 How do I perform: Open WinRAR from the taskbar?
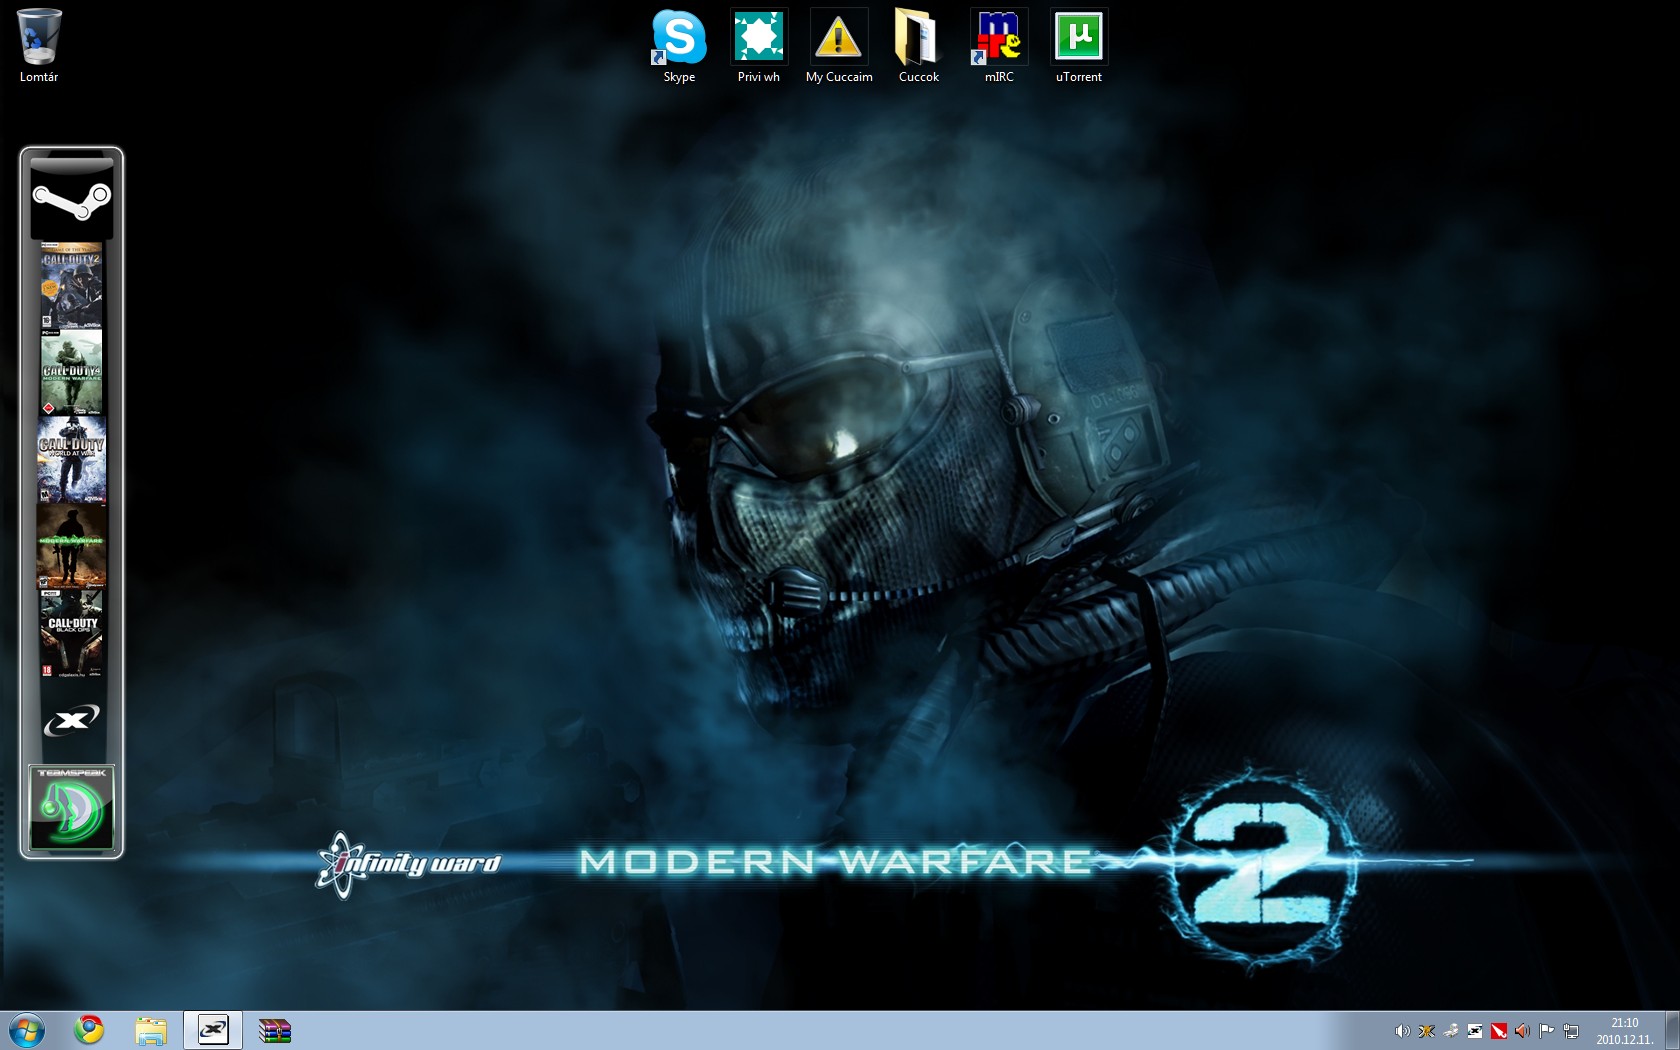(x=274, y=1030)
